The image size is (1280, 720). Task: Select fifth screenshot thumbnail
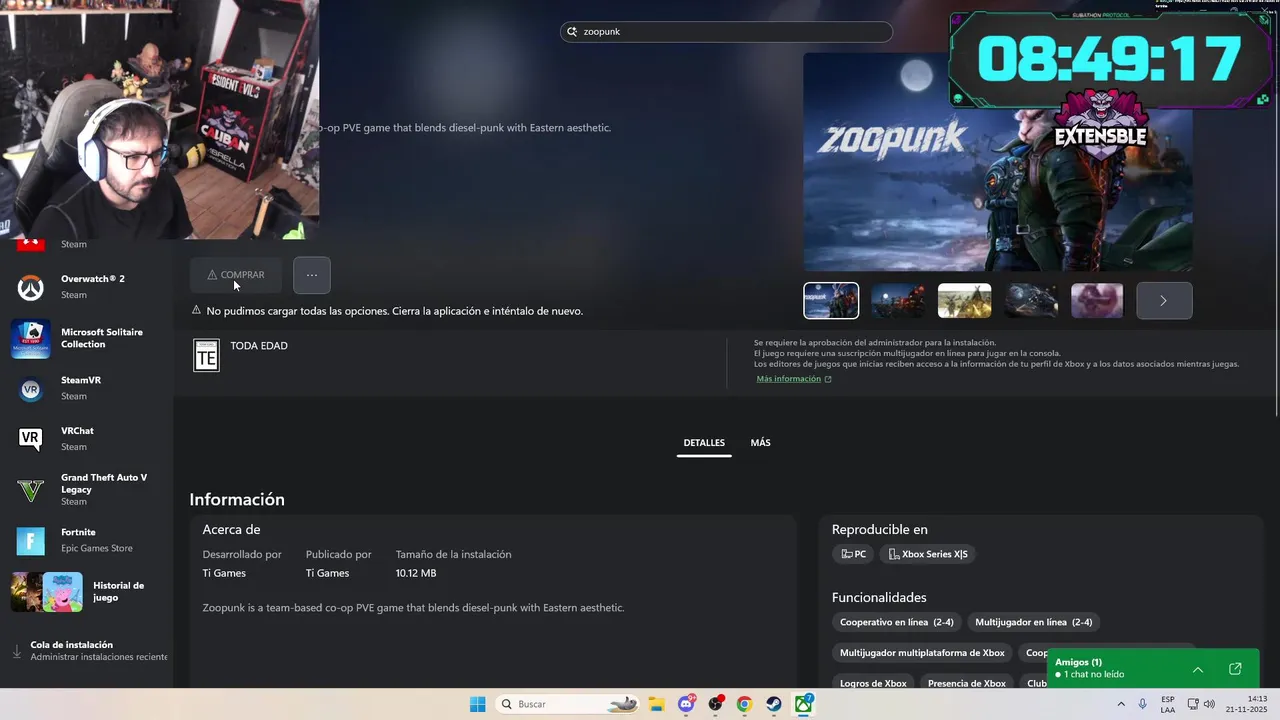point(1097,300)
